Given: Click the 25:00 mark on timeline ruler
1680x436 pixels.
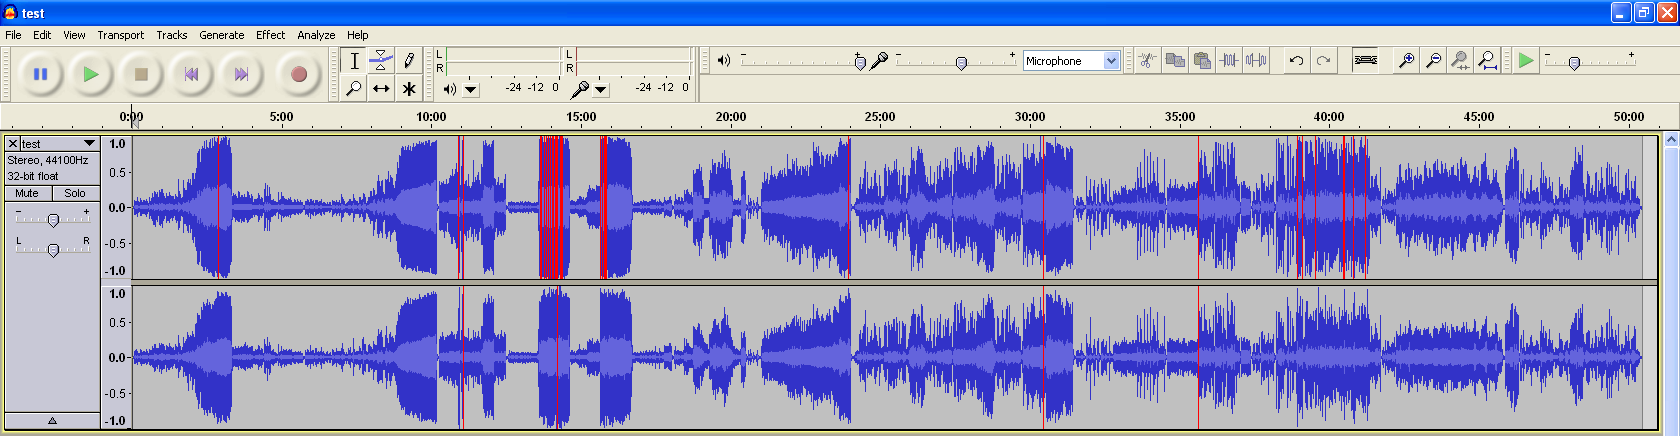Looking at the screenshot, I should (880, 117).
